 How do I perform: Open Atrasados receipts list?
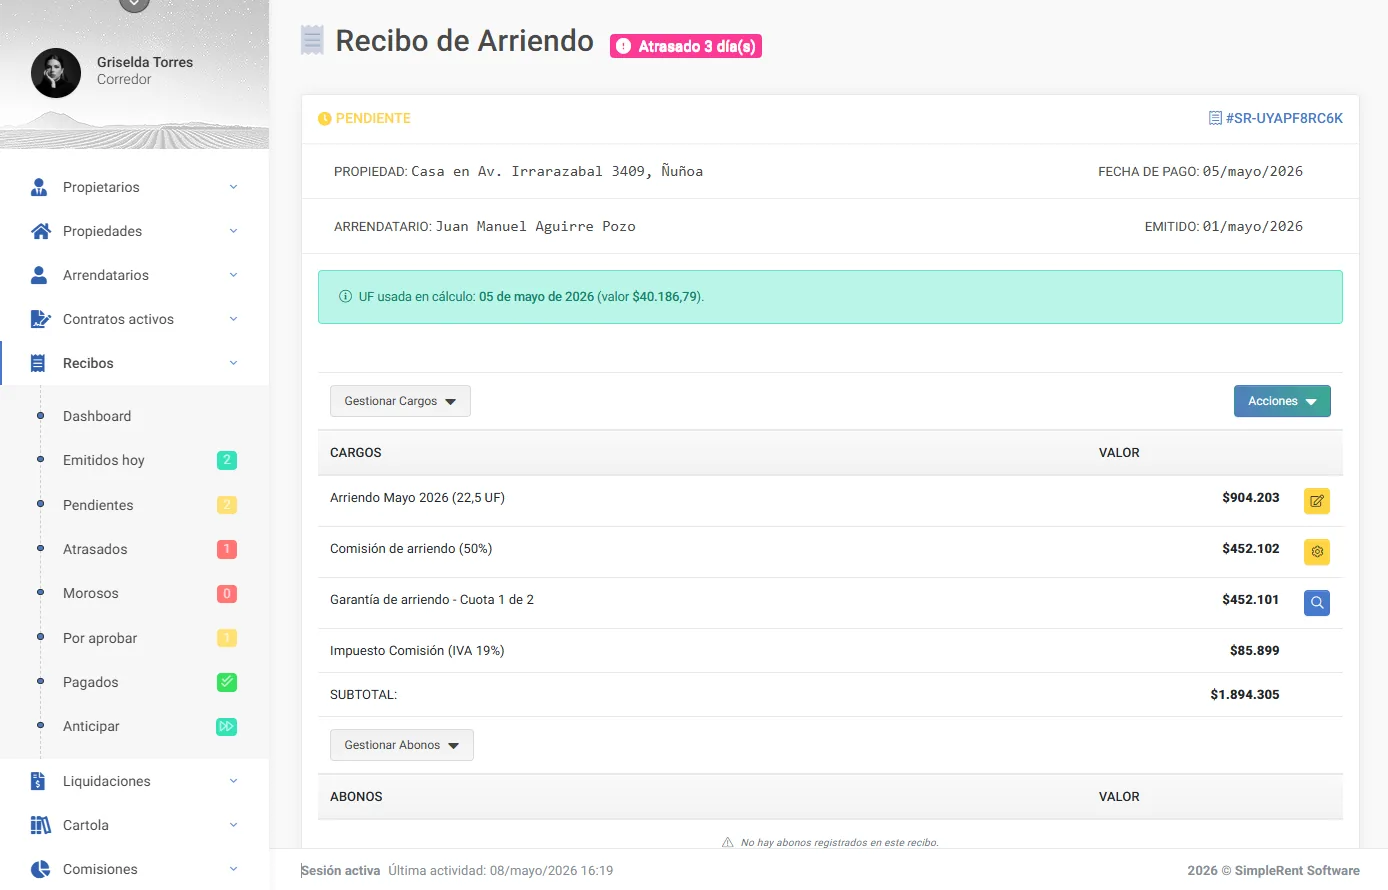point(95,549)
